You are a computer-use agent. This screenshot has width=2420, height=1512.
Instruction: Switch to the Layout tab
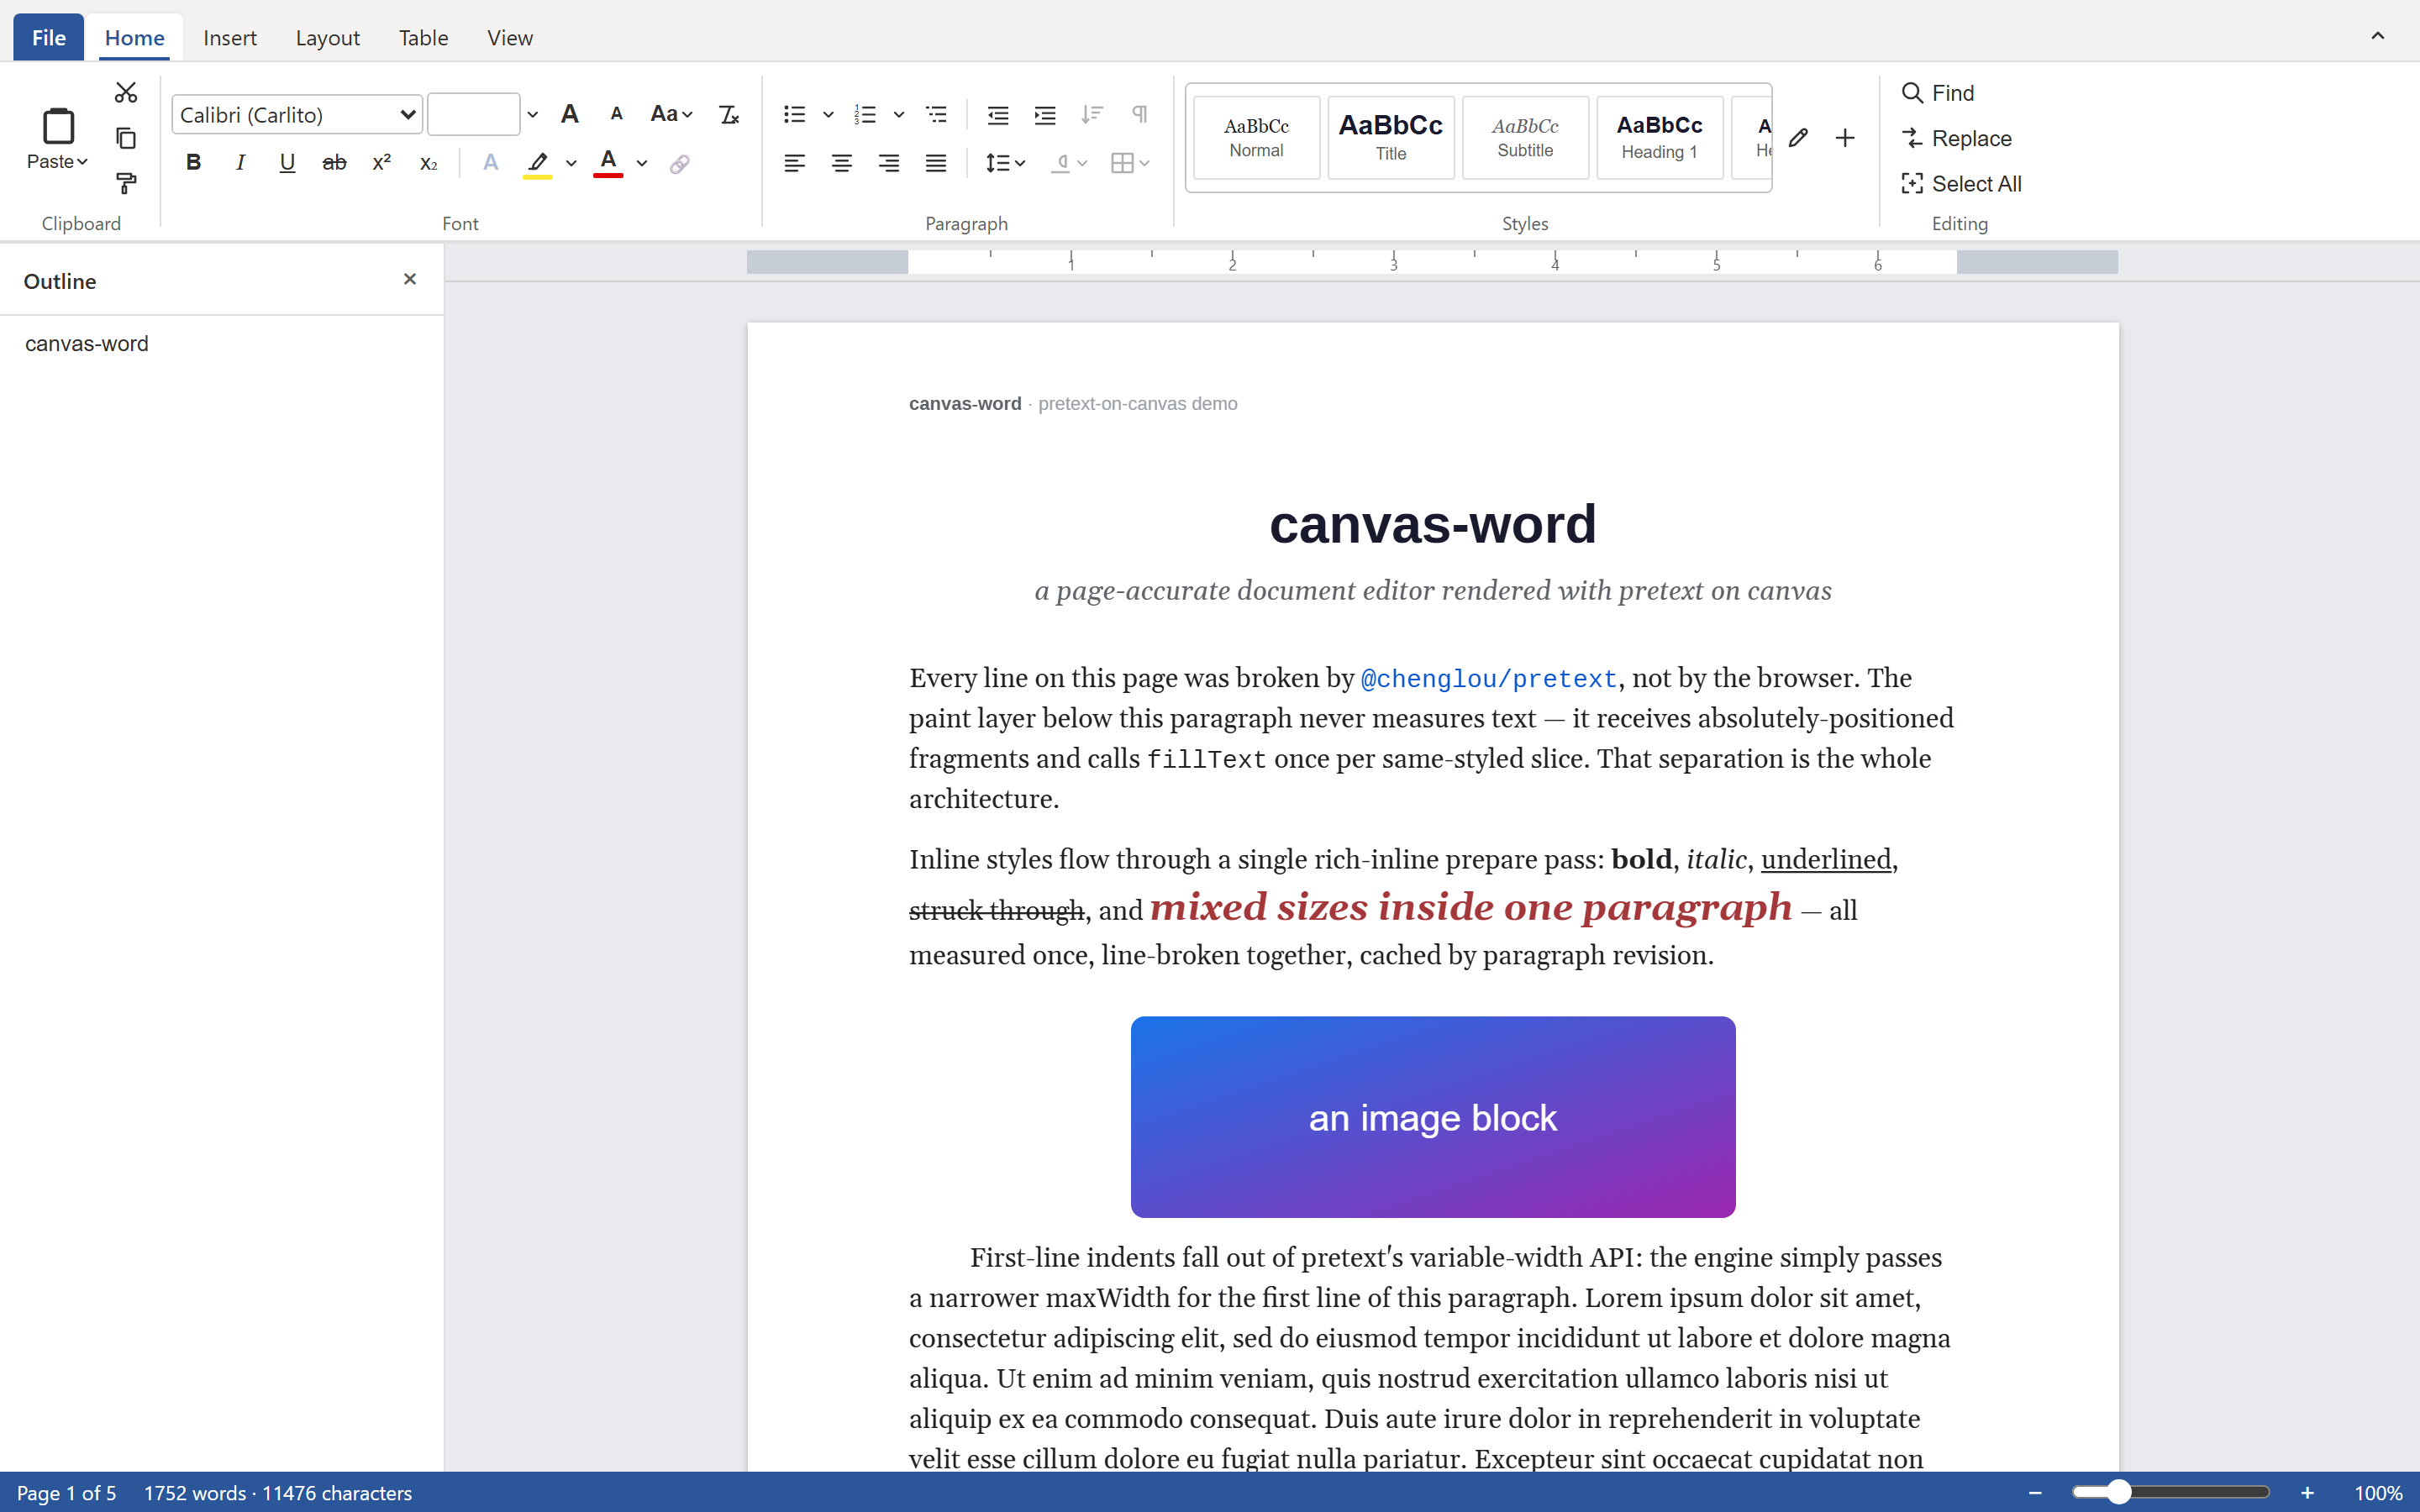(327, 37)
